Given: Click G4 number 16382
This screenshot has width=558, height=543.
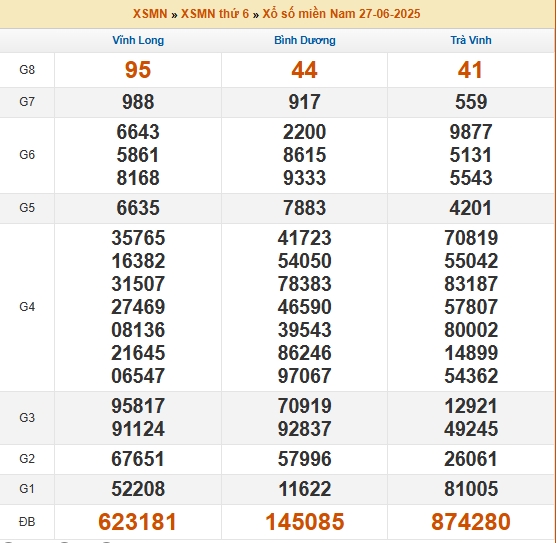Looking at the screenshot, I should click(138, 261).
